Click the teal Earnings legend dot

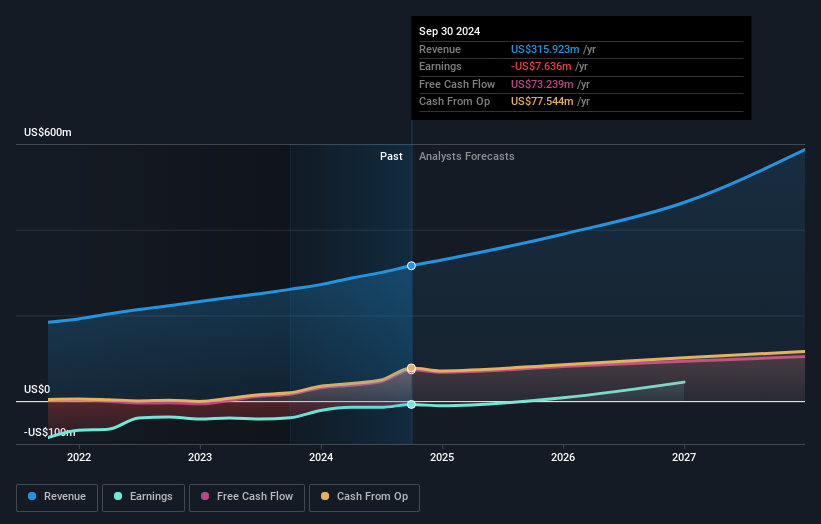[x=118, y=496]
